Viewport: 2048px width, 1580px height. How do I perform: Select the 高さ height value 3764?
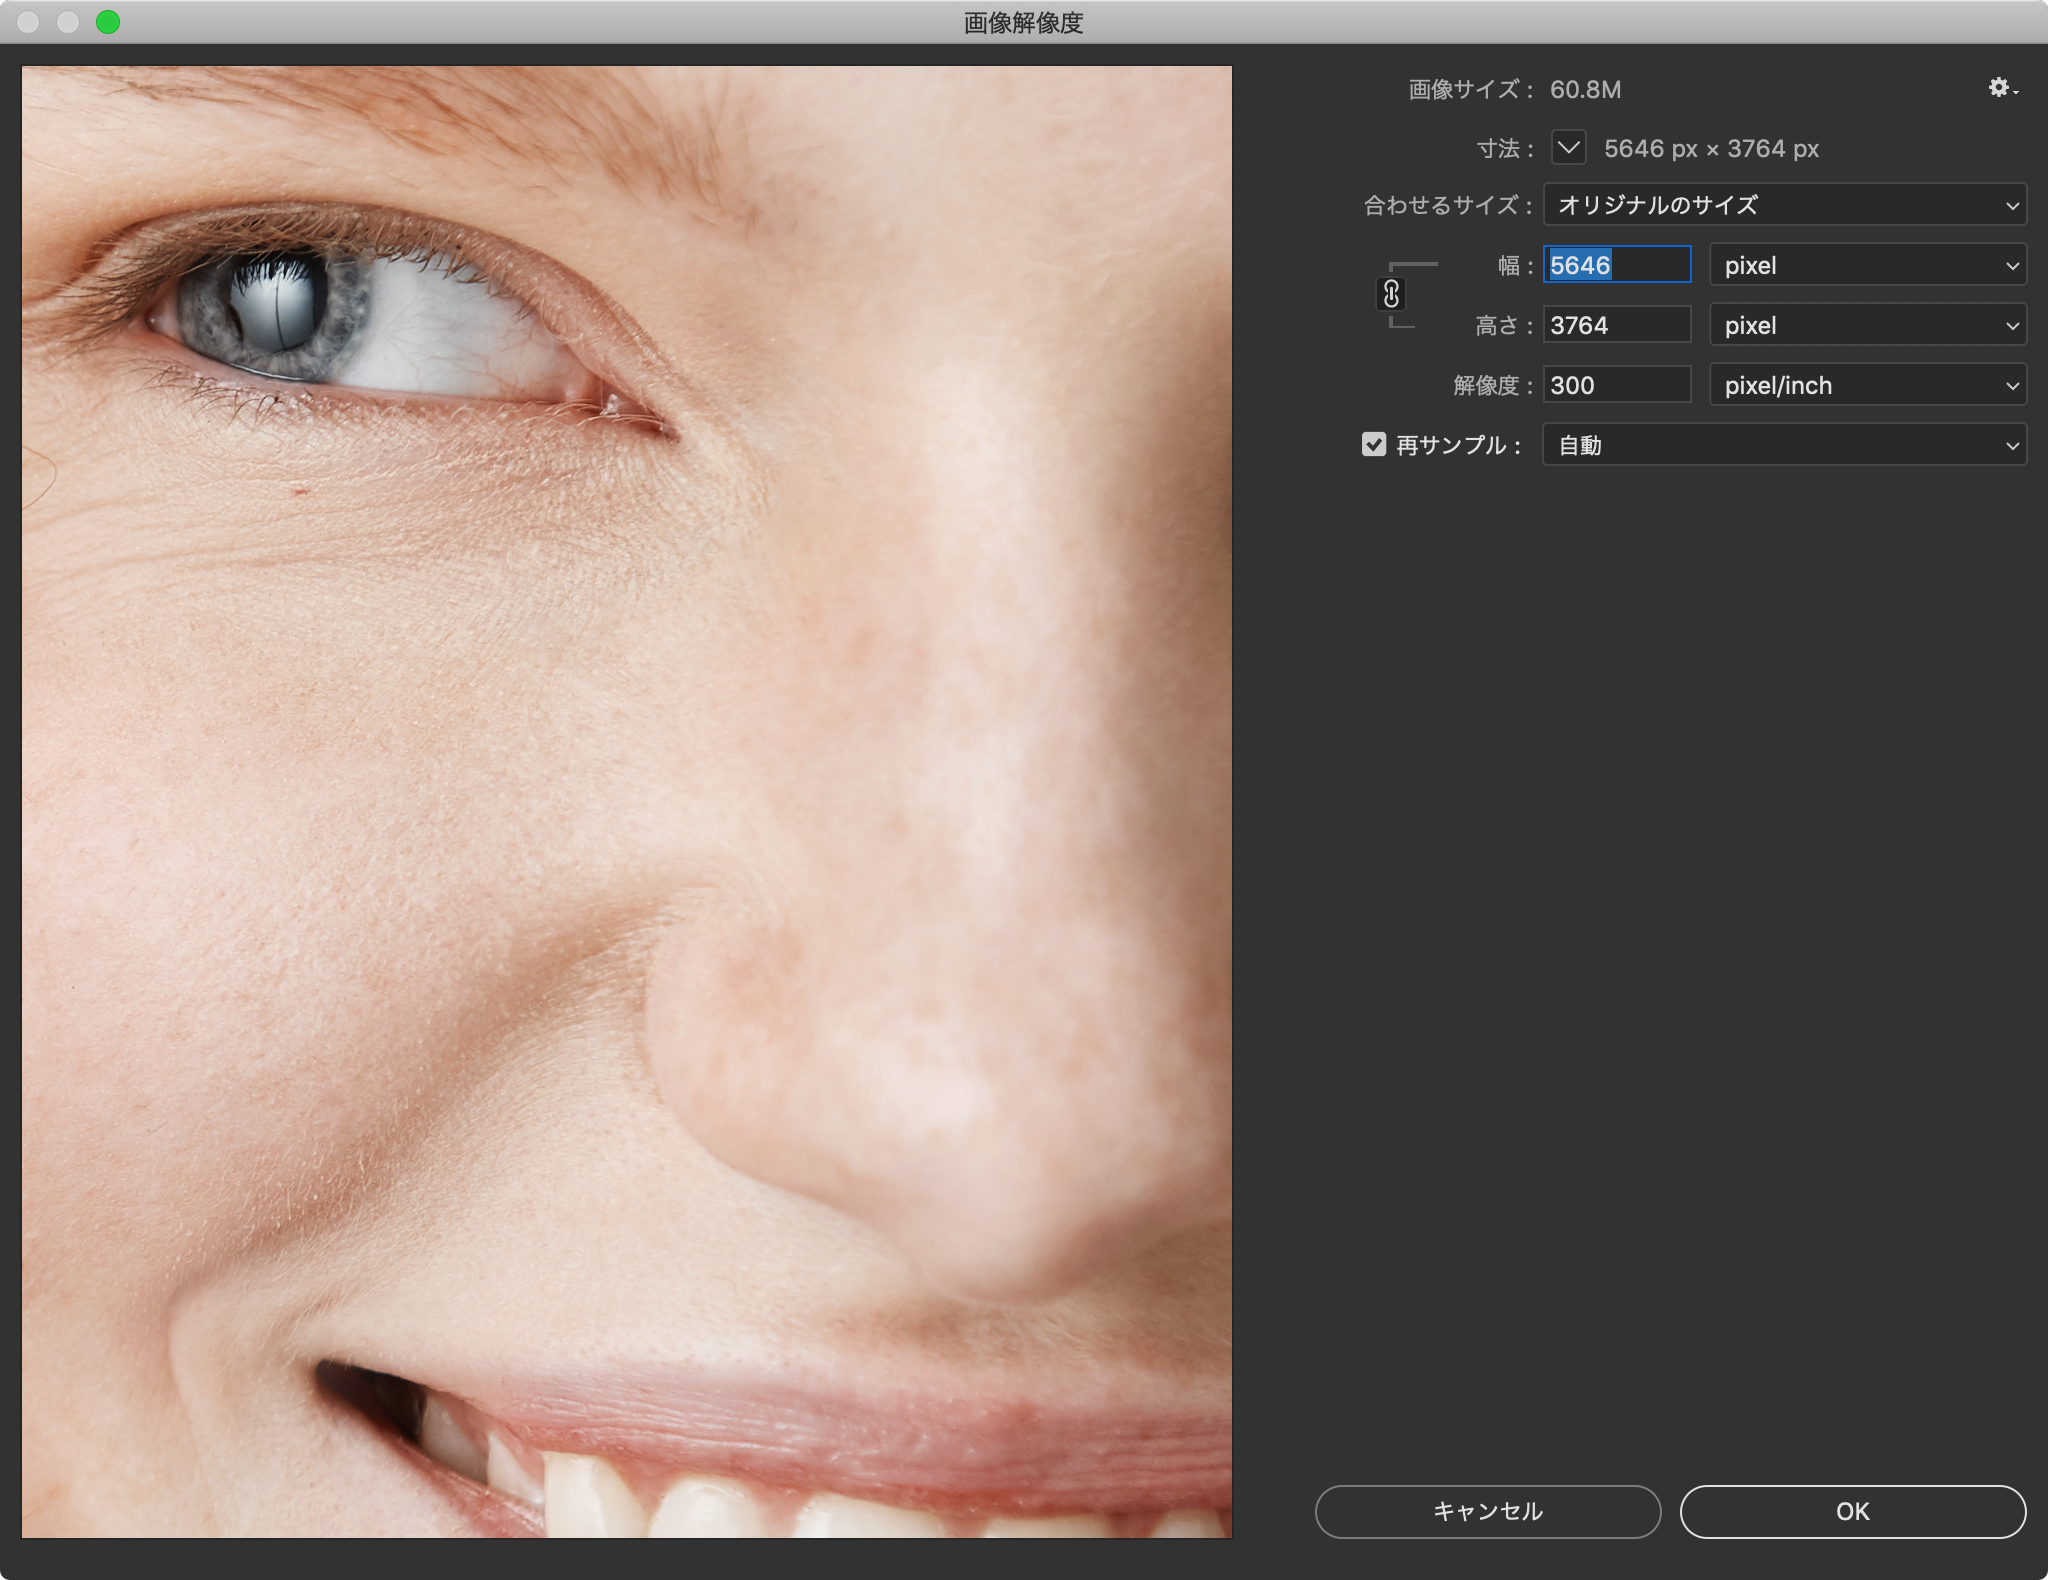coord(1615,324)
